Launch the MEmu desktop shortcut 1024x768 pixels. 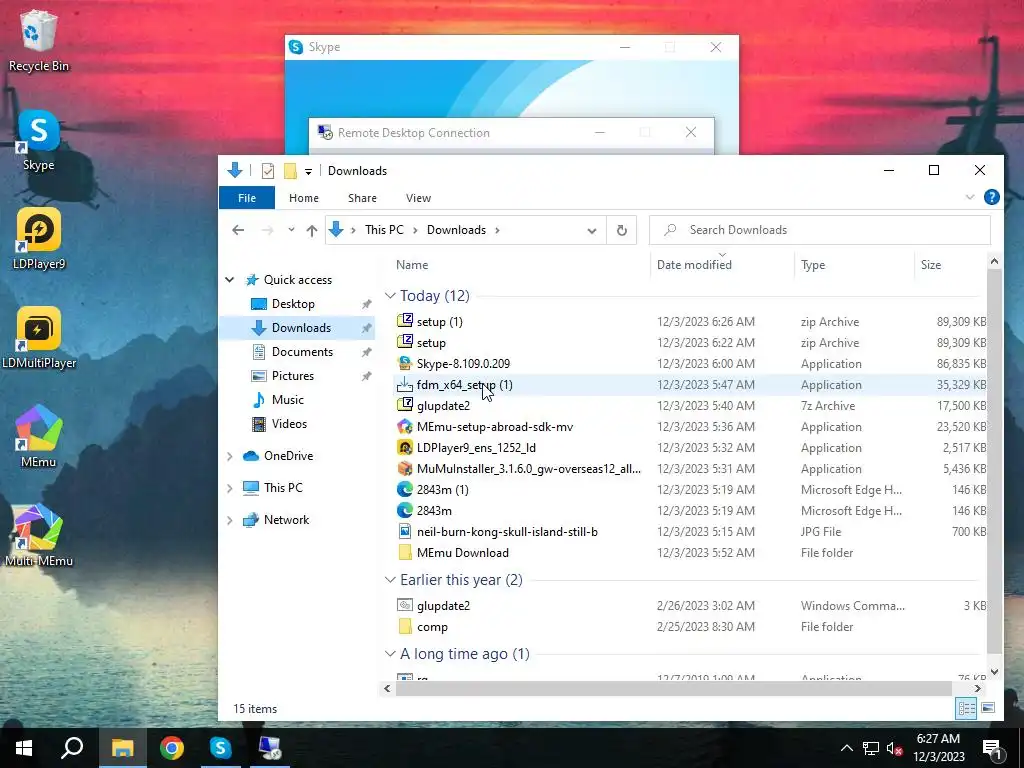click(x=39, y=436)
